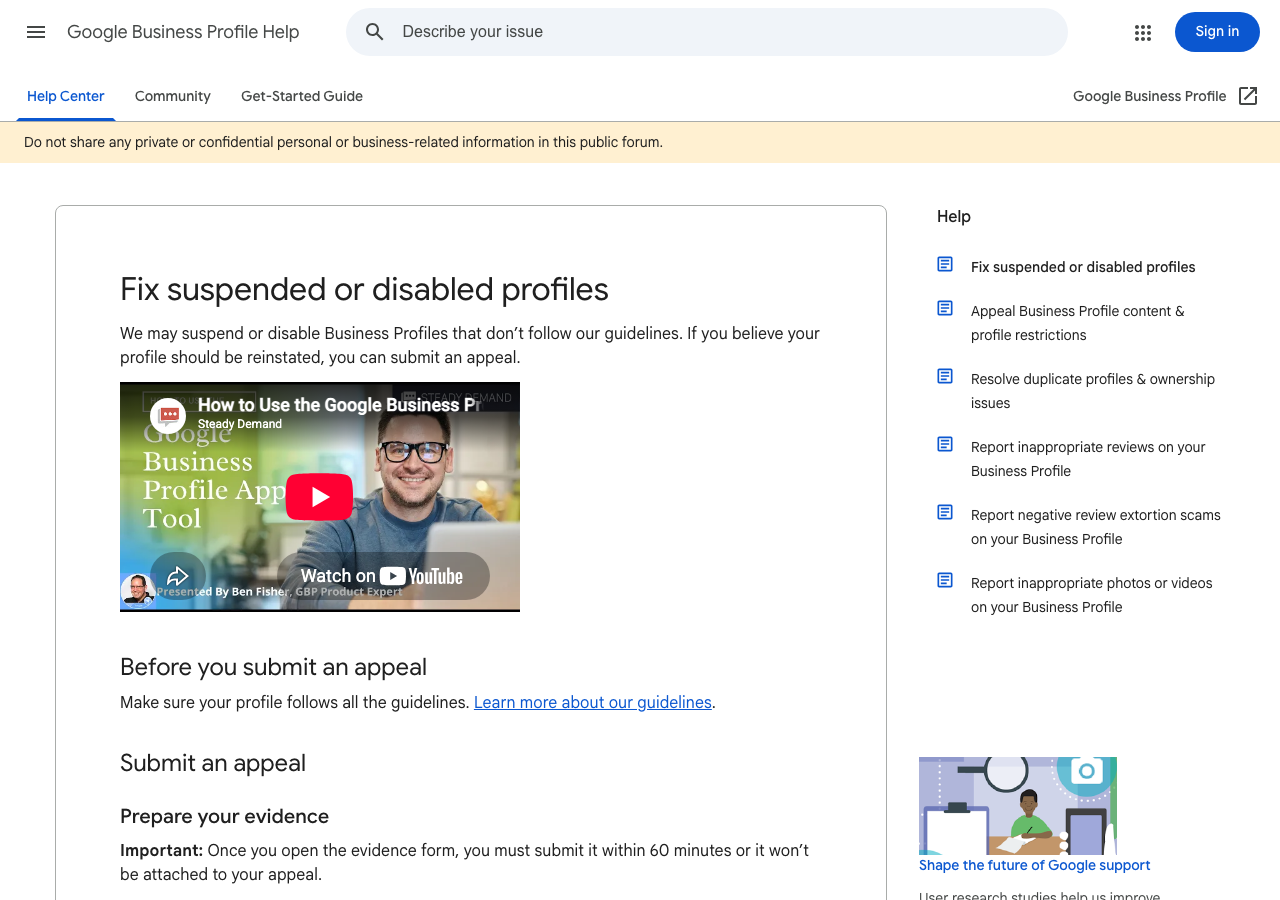Screen dimensions: 1280x900
Task: Click the Fix suspended or disabled profiles heading
Action: click(364, 289)
